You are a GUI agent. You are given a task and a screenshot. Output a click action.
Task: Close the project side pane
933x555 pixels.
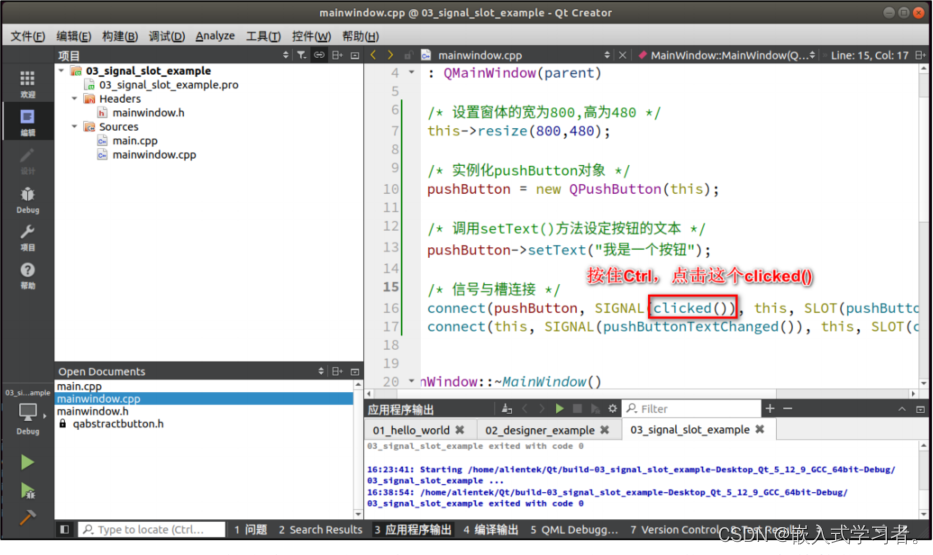[x=355, y=55]
